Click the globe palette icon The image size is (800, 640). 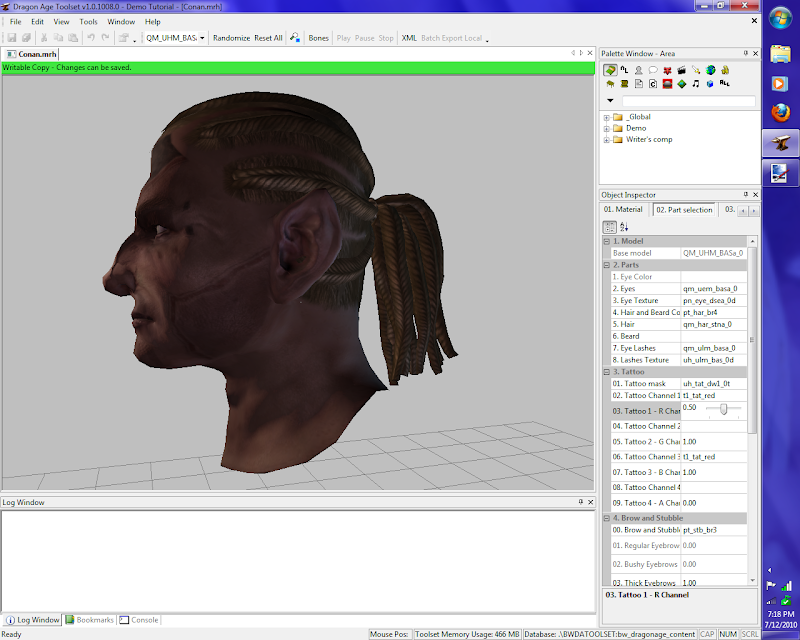click(x=710, y=70)
